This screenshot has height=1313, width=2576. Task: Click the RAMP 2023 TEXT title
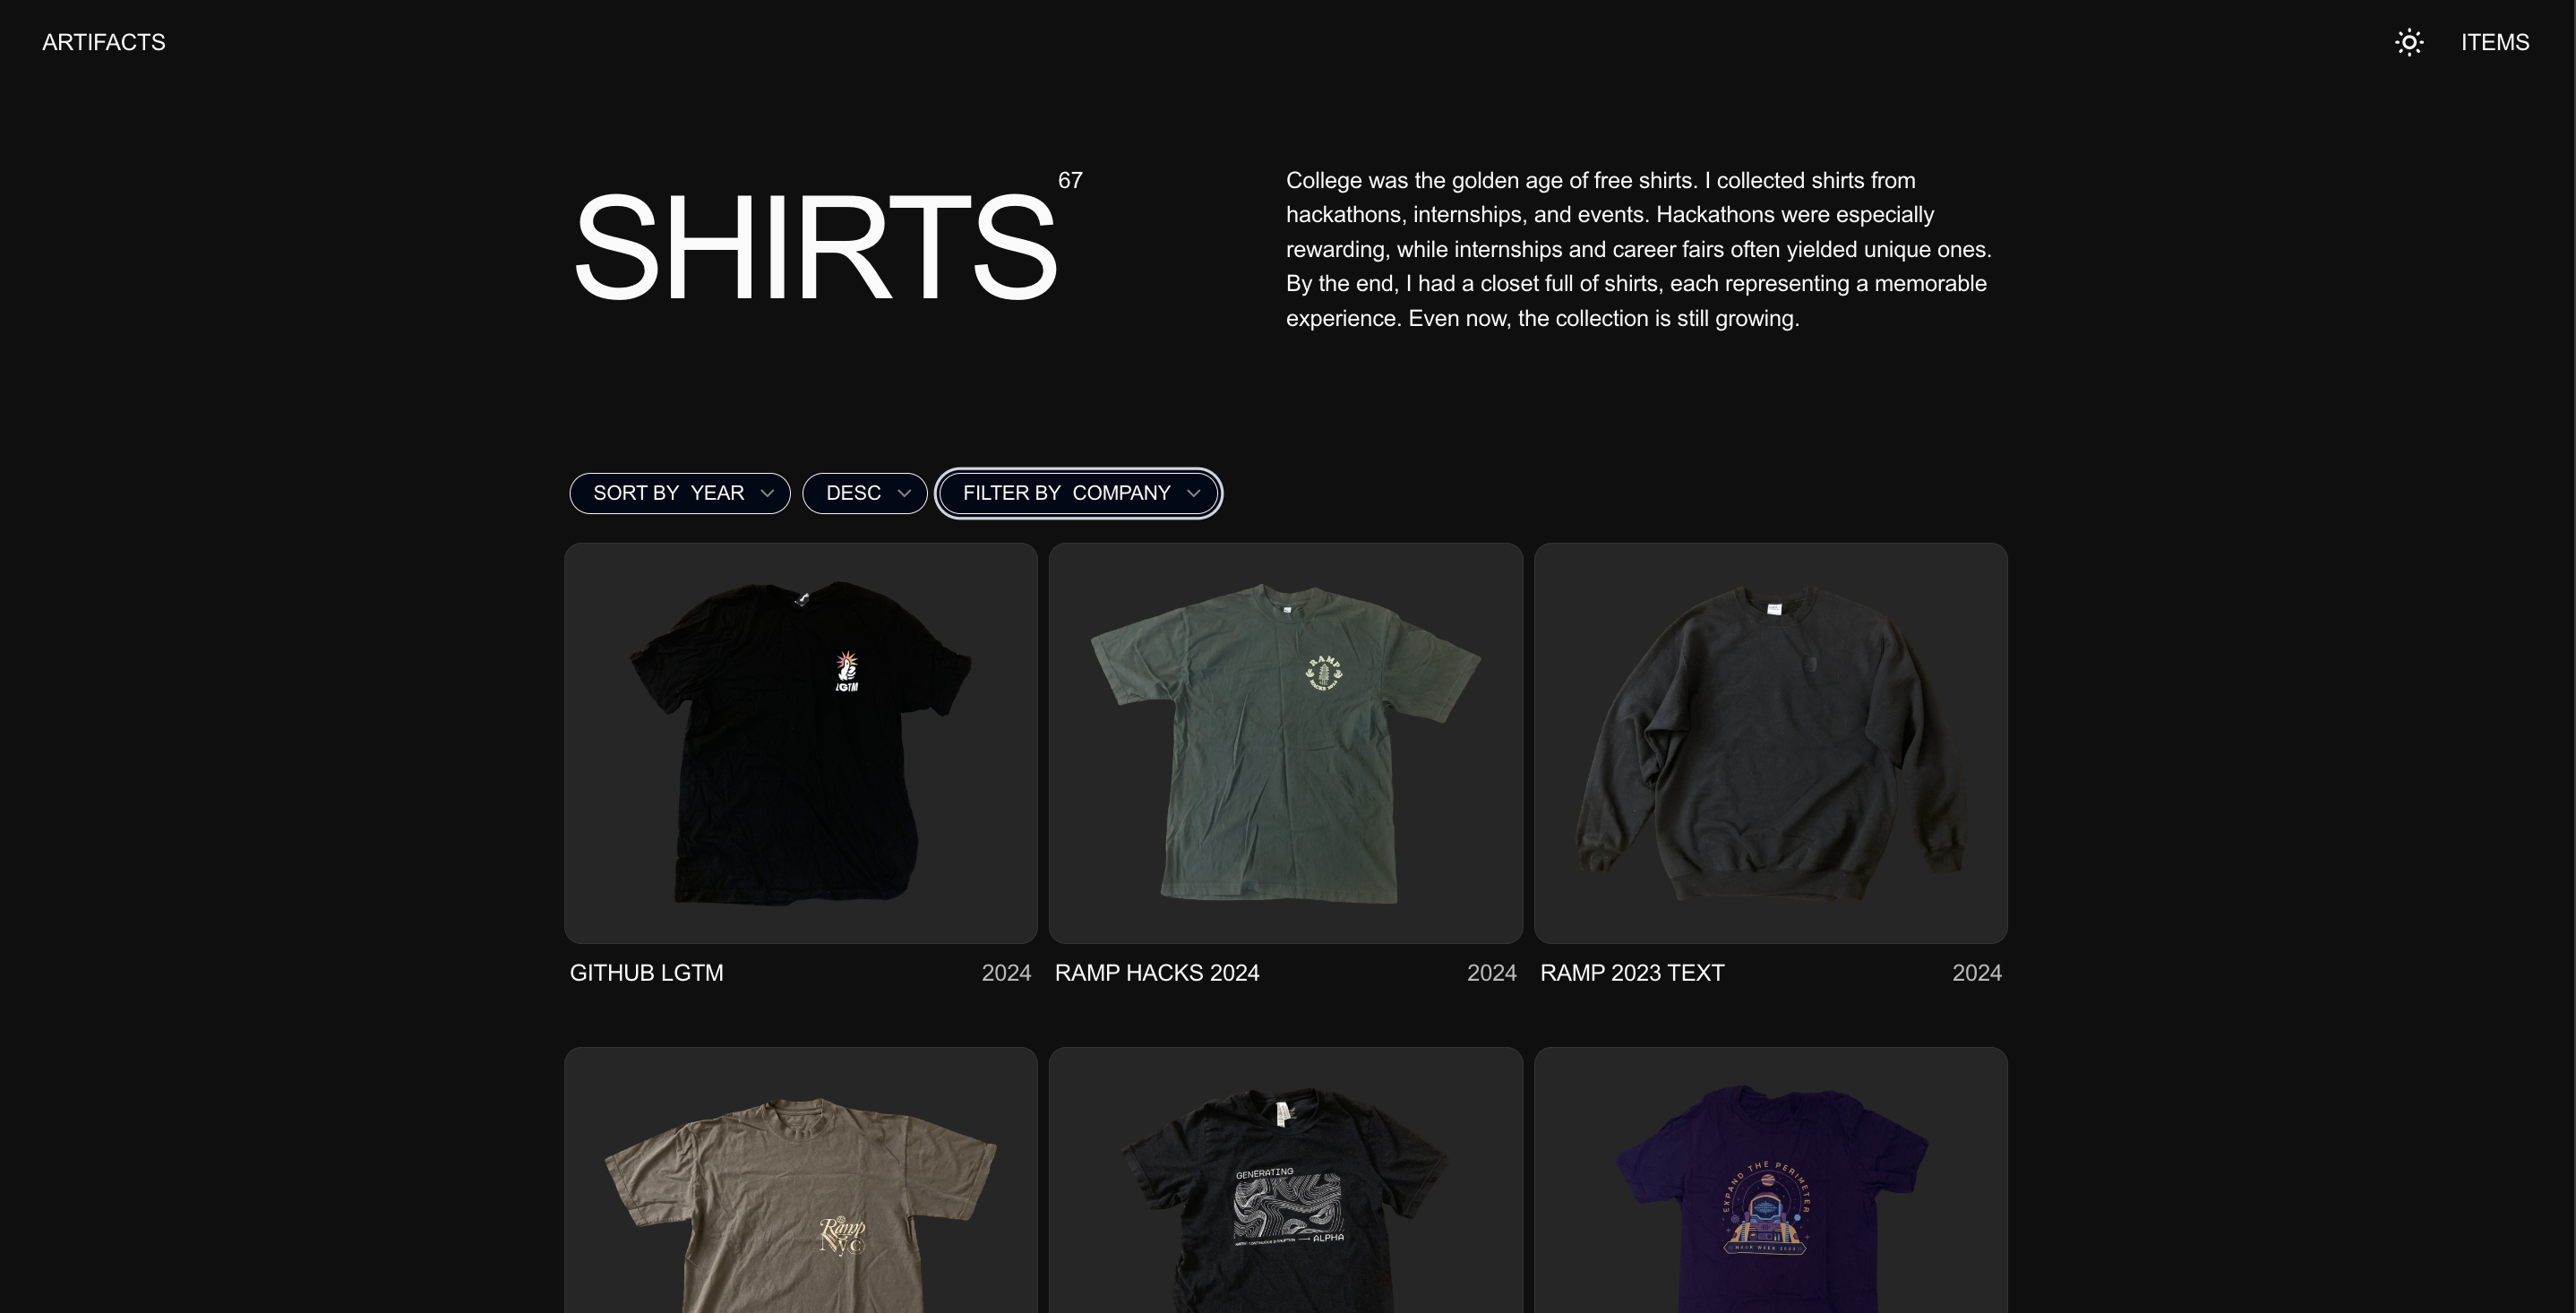(x=1632, y=973)
